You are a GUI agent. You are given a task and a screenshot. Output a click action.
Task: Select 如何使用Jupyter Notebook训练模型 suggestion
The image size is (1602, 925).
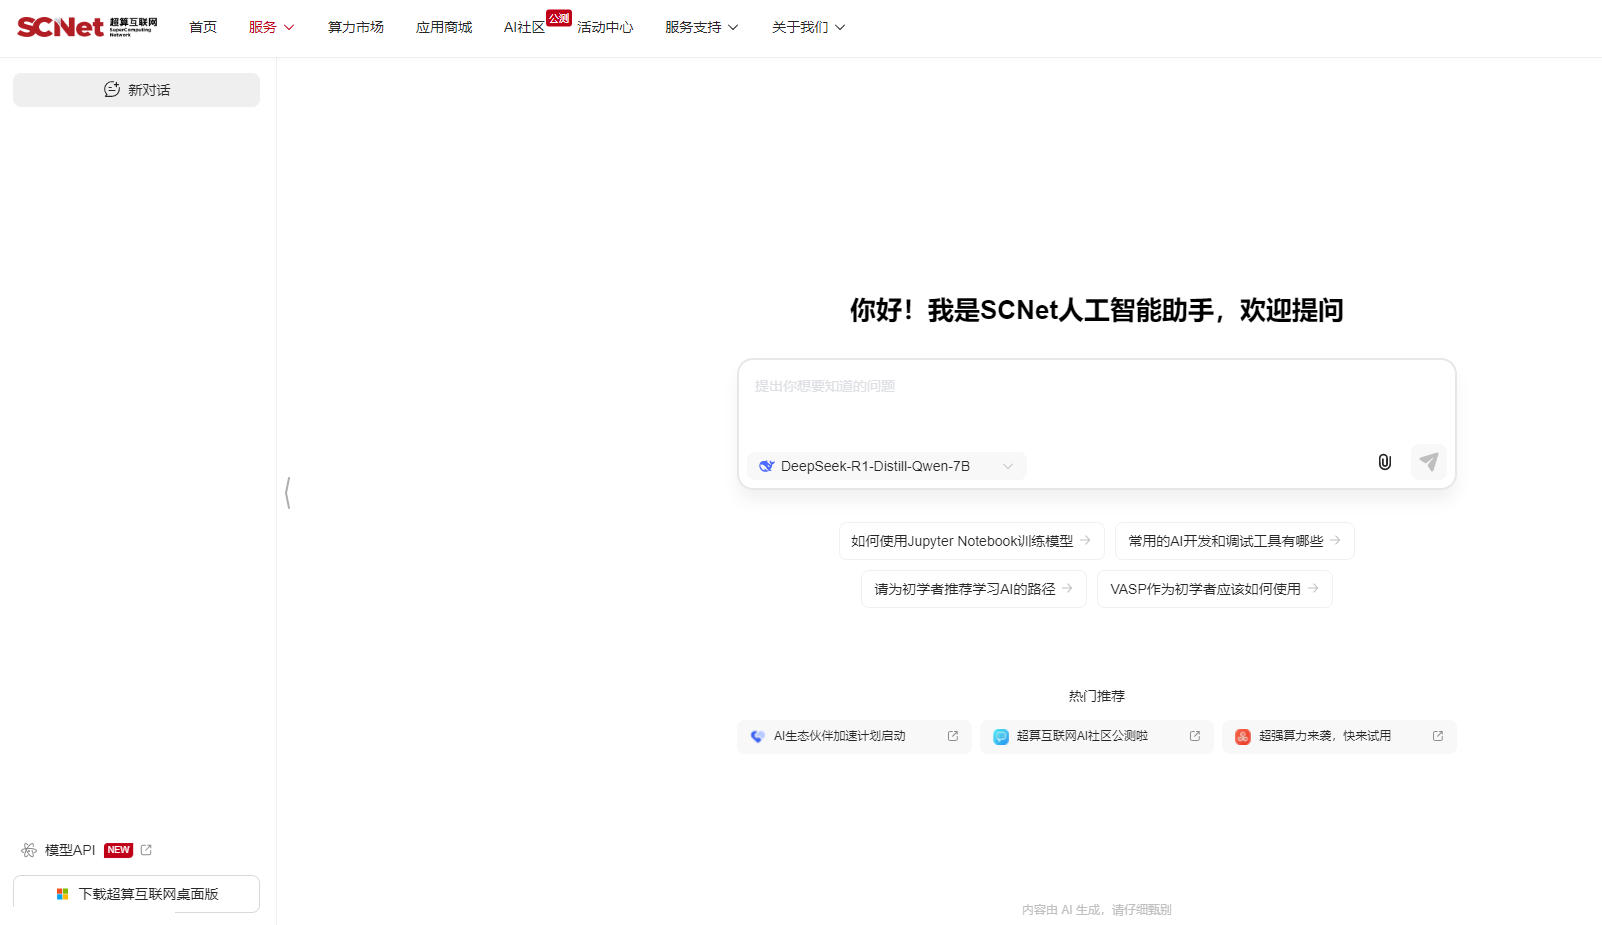pos(972,541)
